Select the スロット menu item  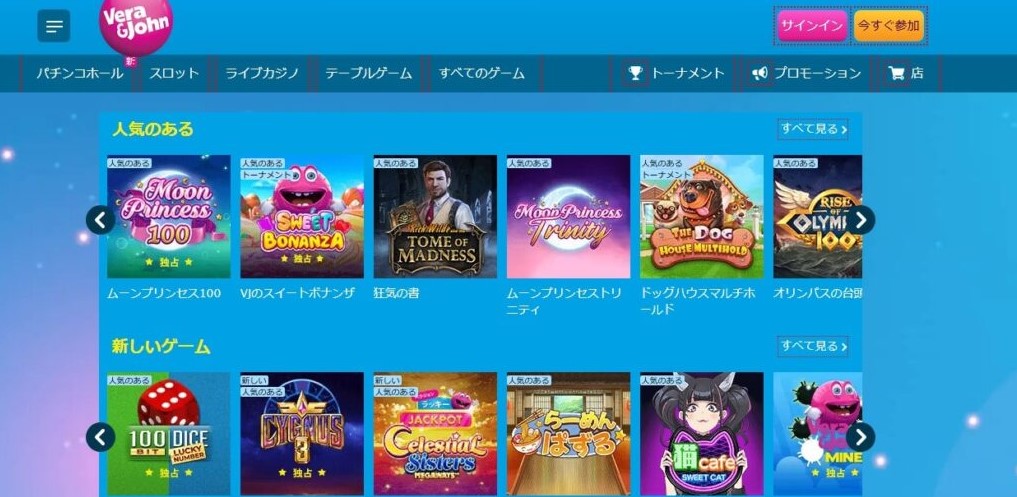point(174,73)
